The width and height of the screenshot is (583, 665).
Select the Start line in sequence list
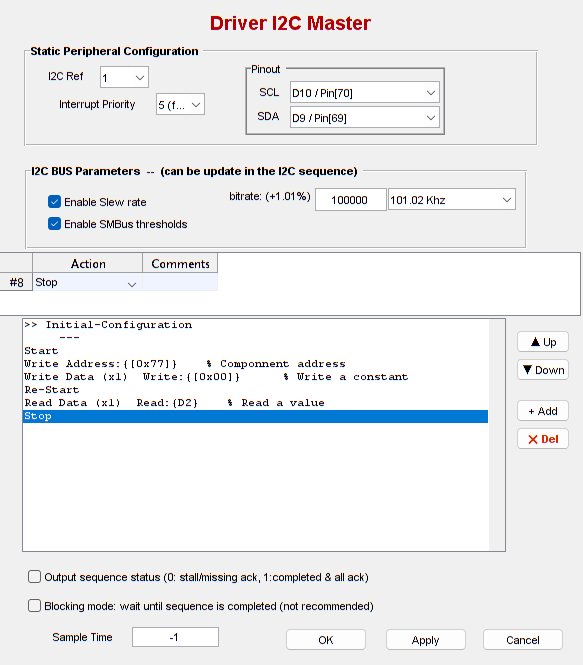pyautogui.click(x=255, y=351)
